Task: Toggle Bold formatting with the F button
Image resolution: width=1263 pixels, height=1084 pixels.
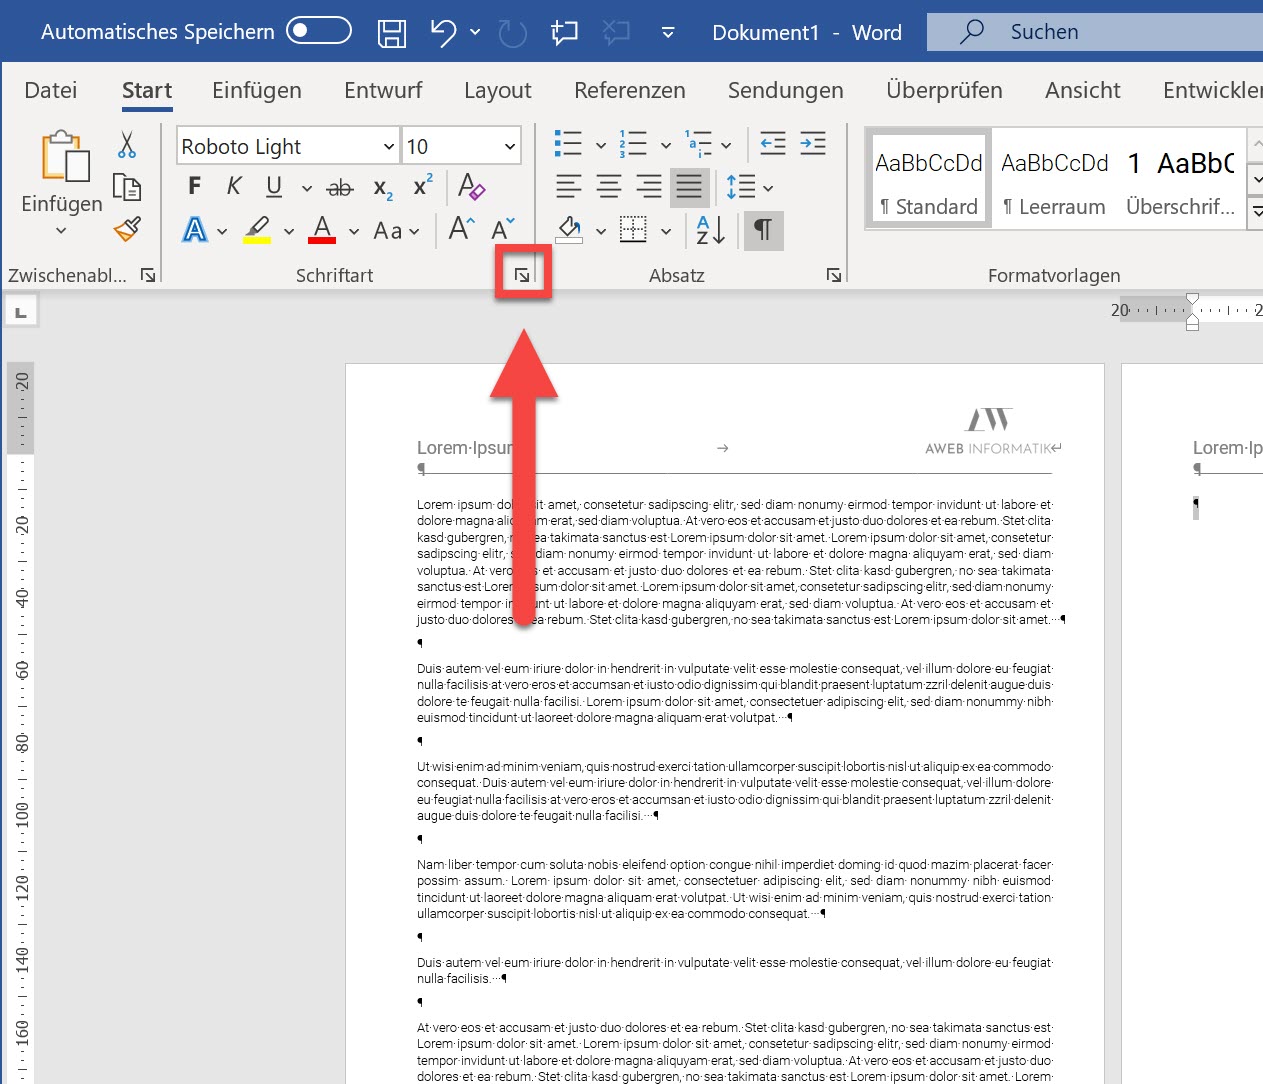Action: 194,187
